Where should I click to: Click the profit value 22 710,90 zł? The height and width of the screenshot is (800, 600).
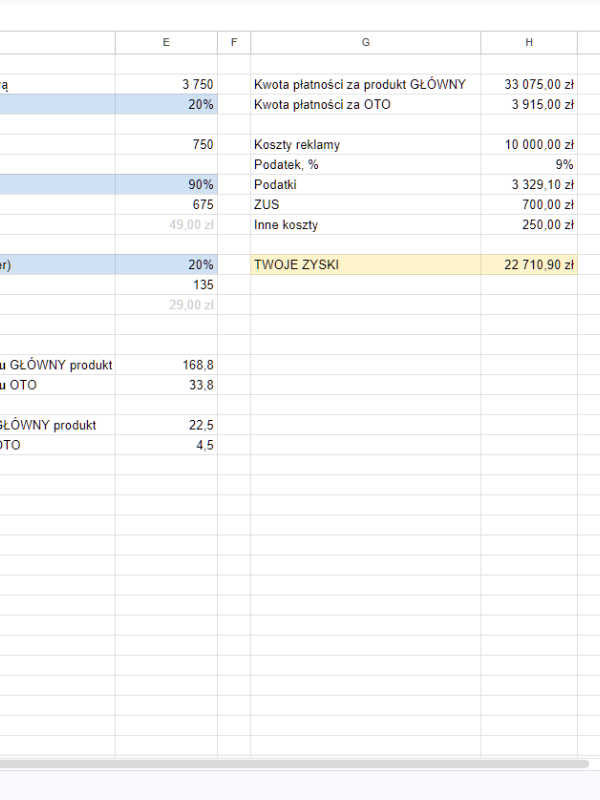(528, 265)
